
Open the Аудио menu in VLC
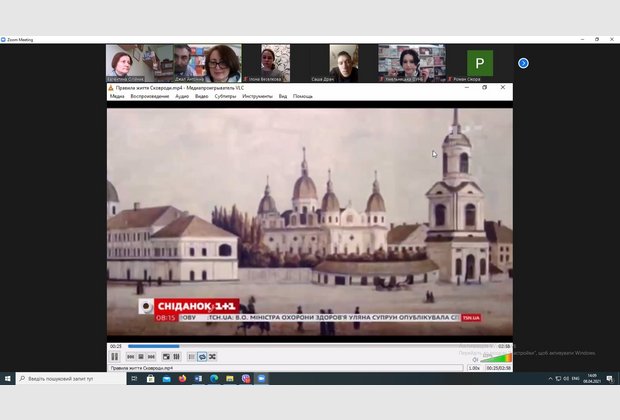click(182, 96)
